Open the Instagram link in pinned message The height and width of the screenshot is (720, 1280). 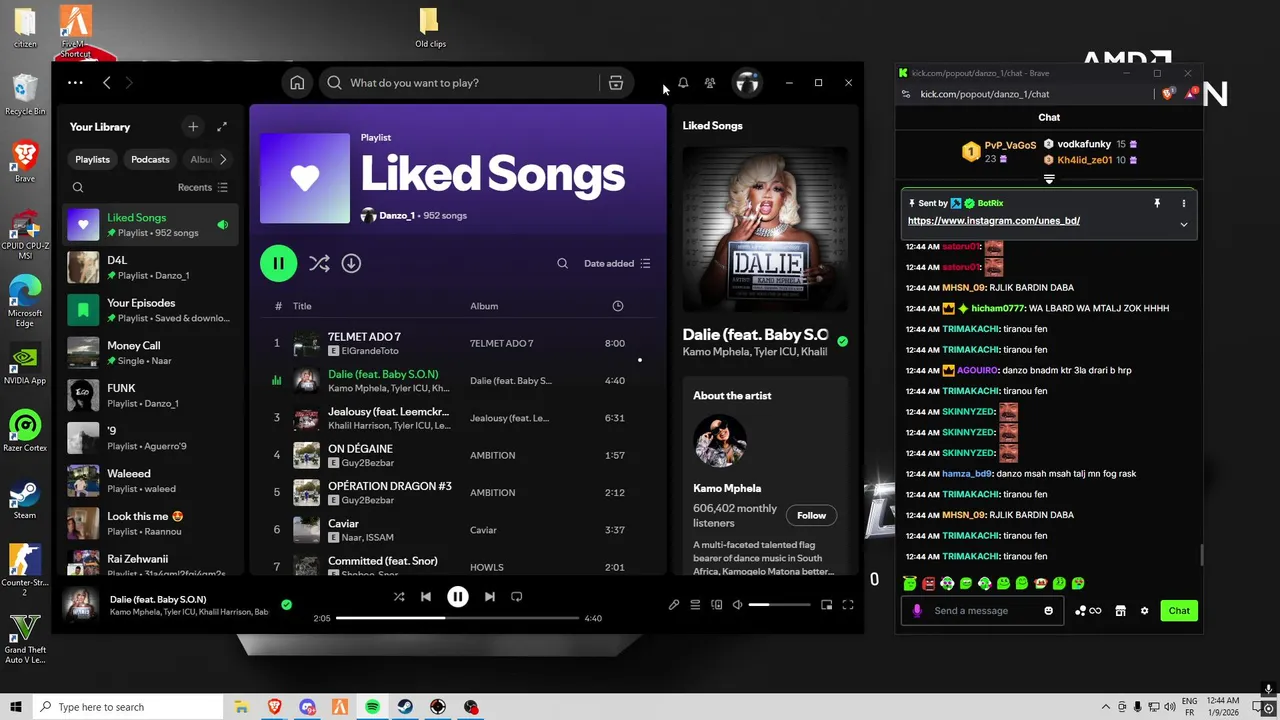pos(994,220)
